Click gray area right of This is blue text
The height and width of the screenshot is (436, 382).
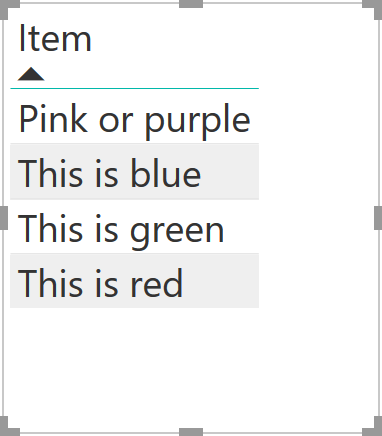[230, 172]
